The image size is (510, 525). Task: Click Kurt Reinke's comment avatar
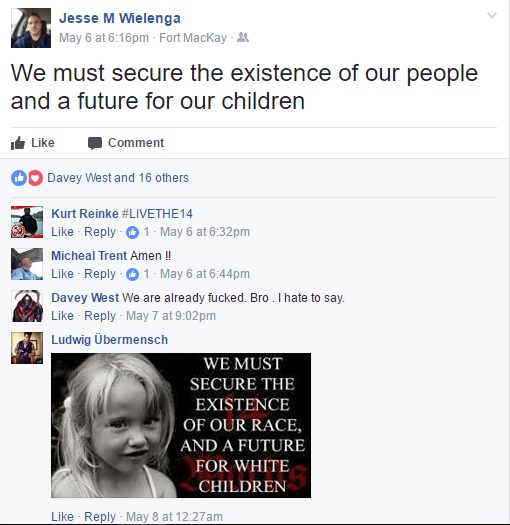pos(27,222)
